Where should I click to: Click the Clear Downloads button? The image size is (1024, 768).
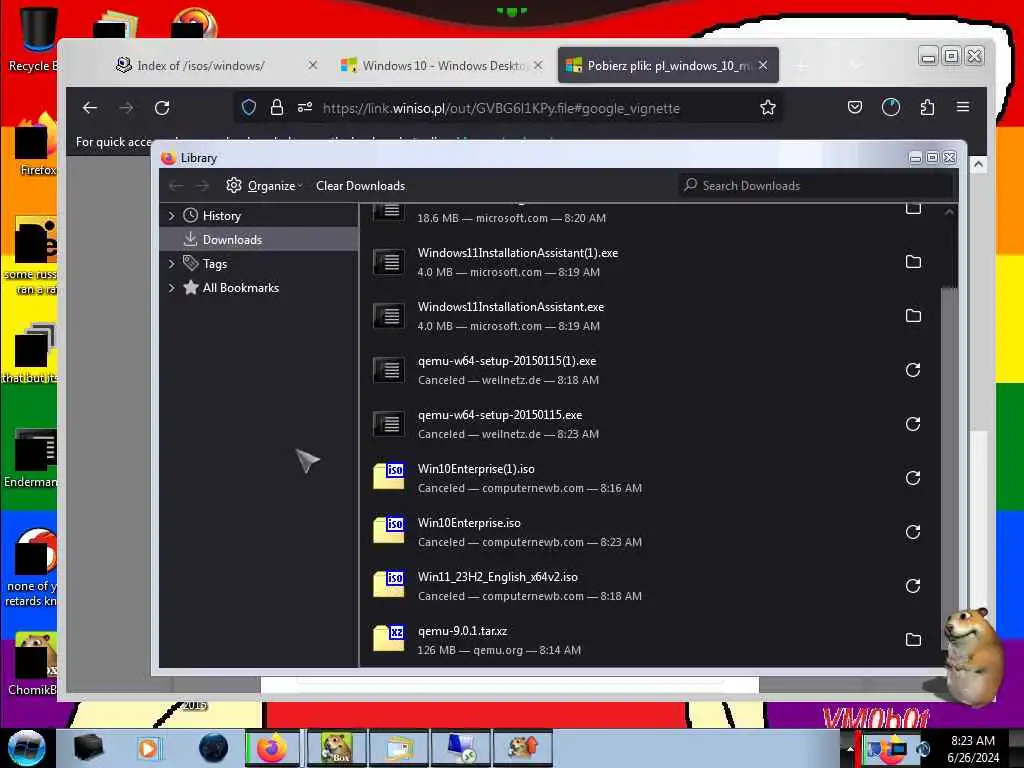click(360, 185)
